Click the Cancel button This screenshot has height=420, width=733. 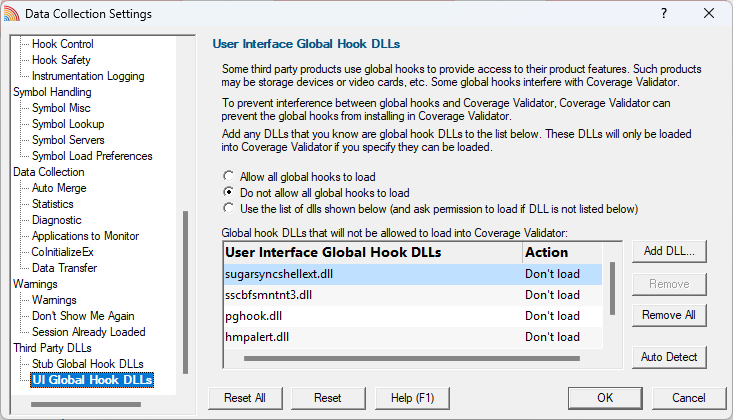click(689, 398)
